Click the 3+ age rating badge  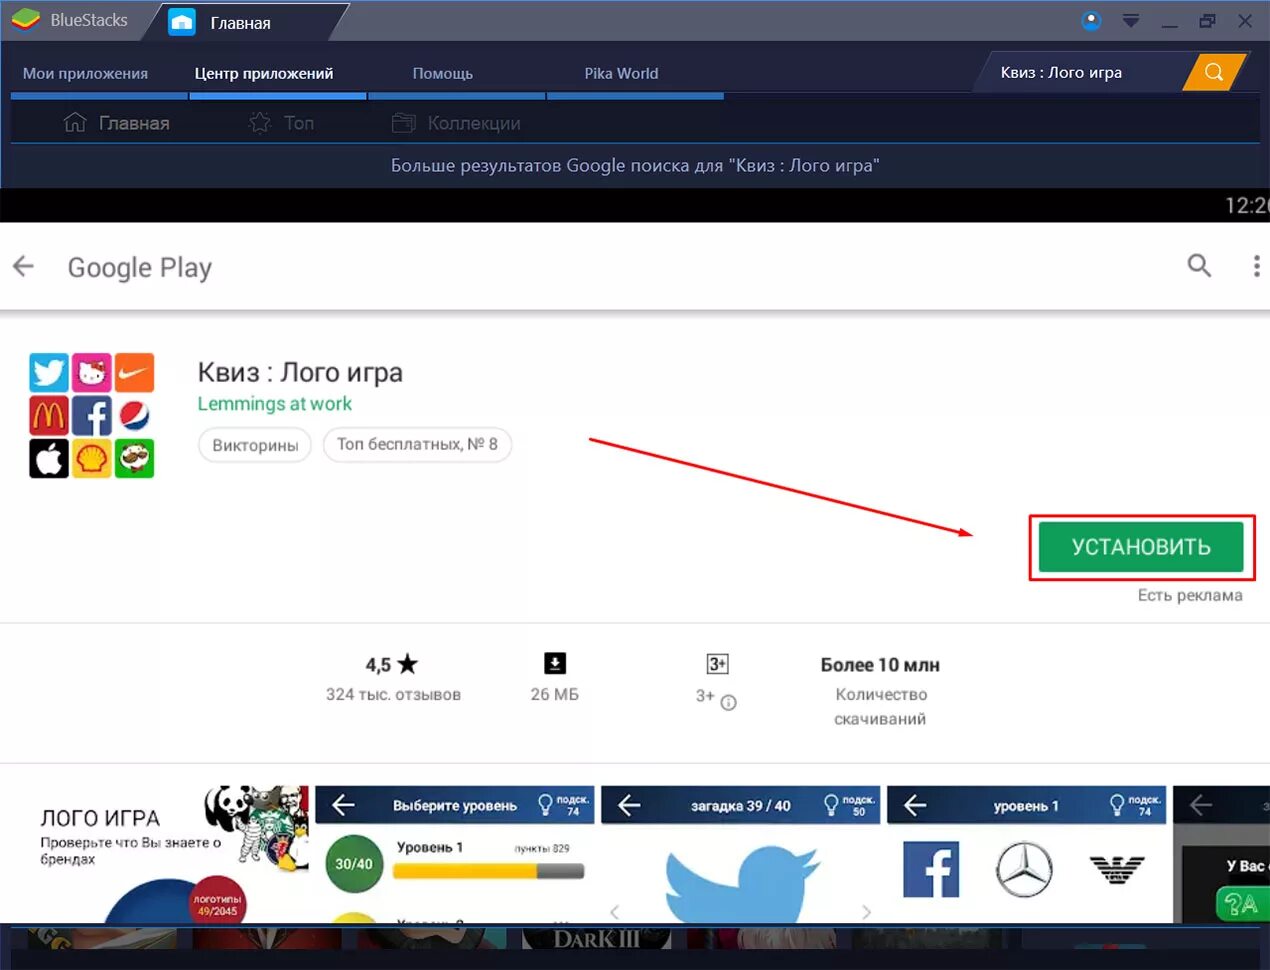717,663
